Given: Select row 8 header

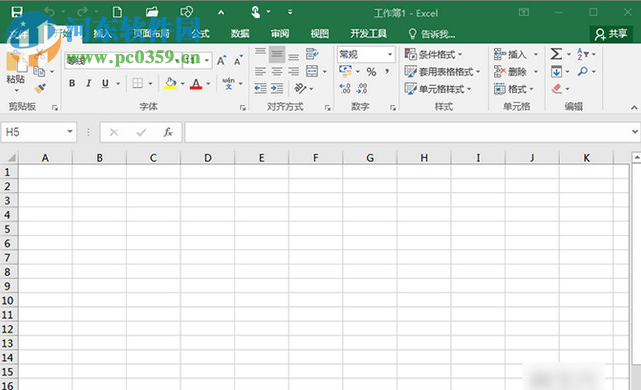Looking at the screenshot, I should (x=7, y=272).
